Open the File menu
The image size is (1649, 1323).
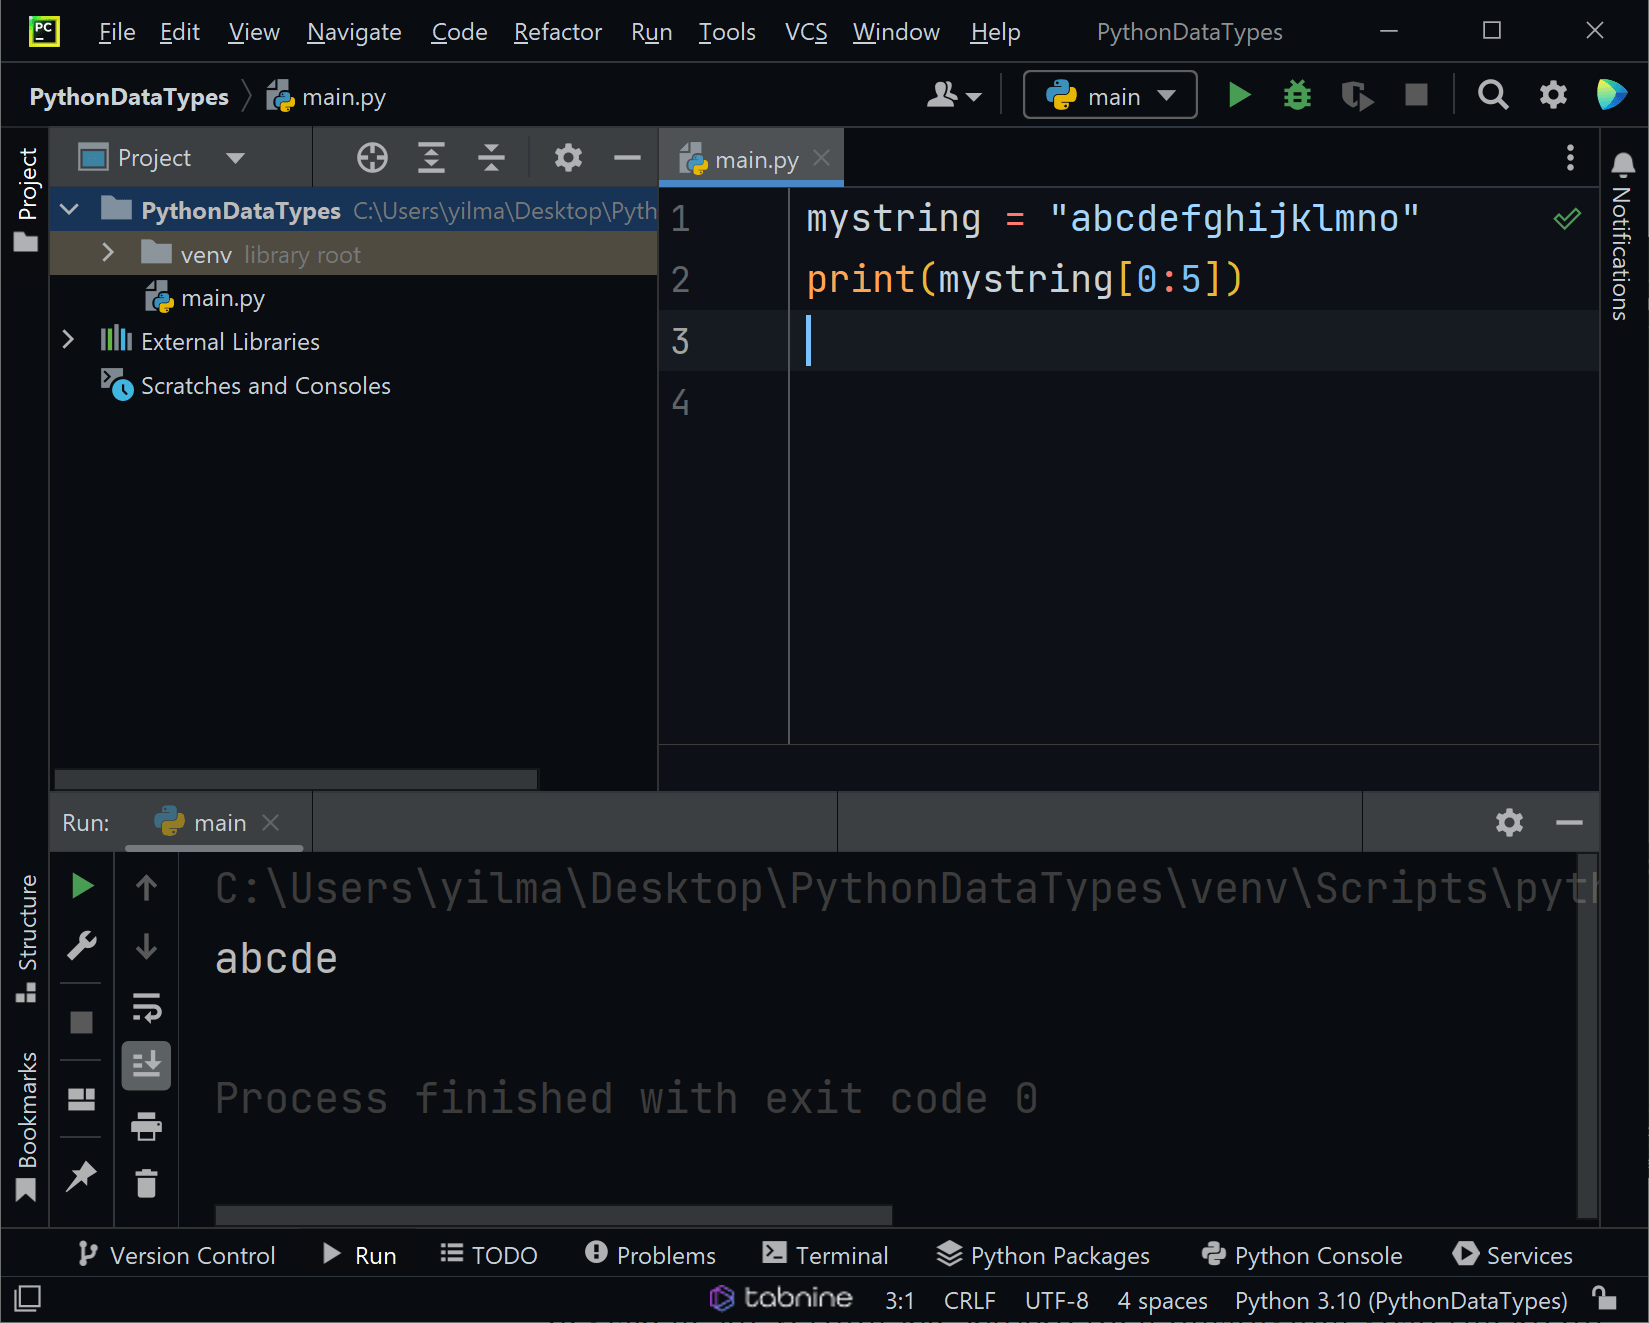click(x=117, y=32)
